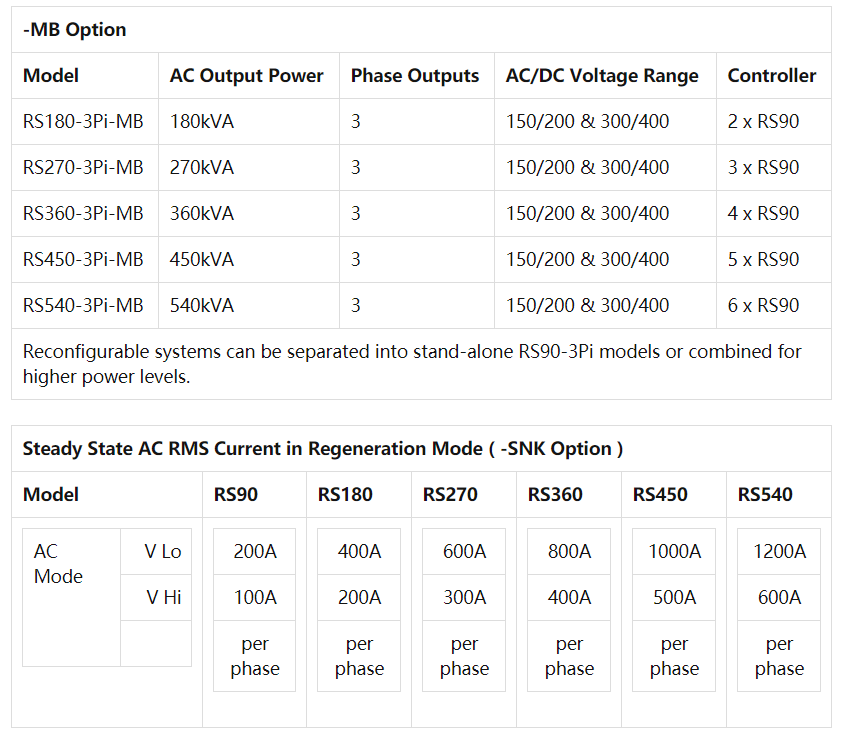Image resolution: width=854 pixels, height=742 pixels.
Task: Click the "-MB Option" table heading
Action: click(75, 30)
